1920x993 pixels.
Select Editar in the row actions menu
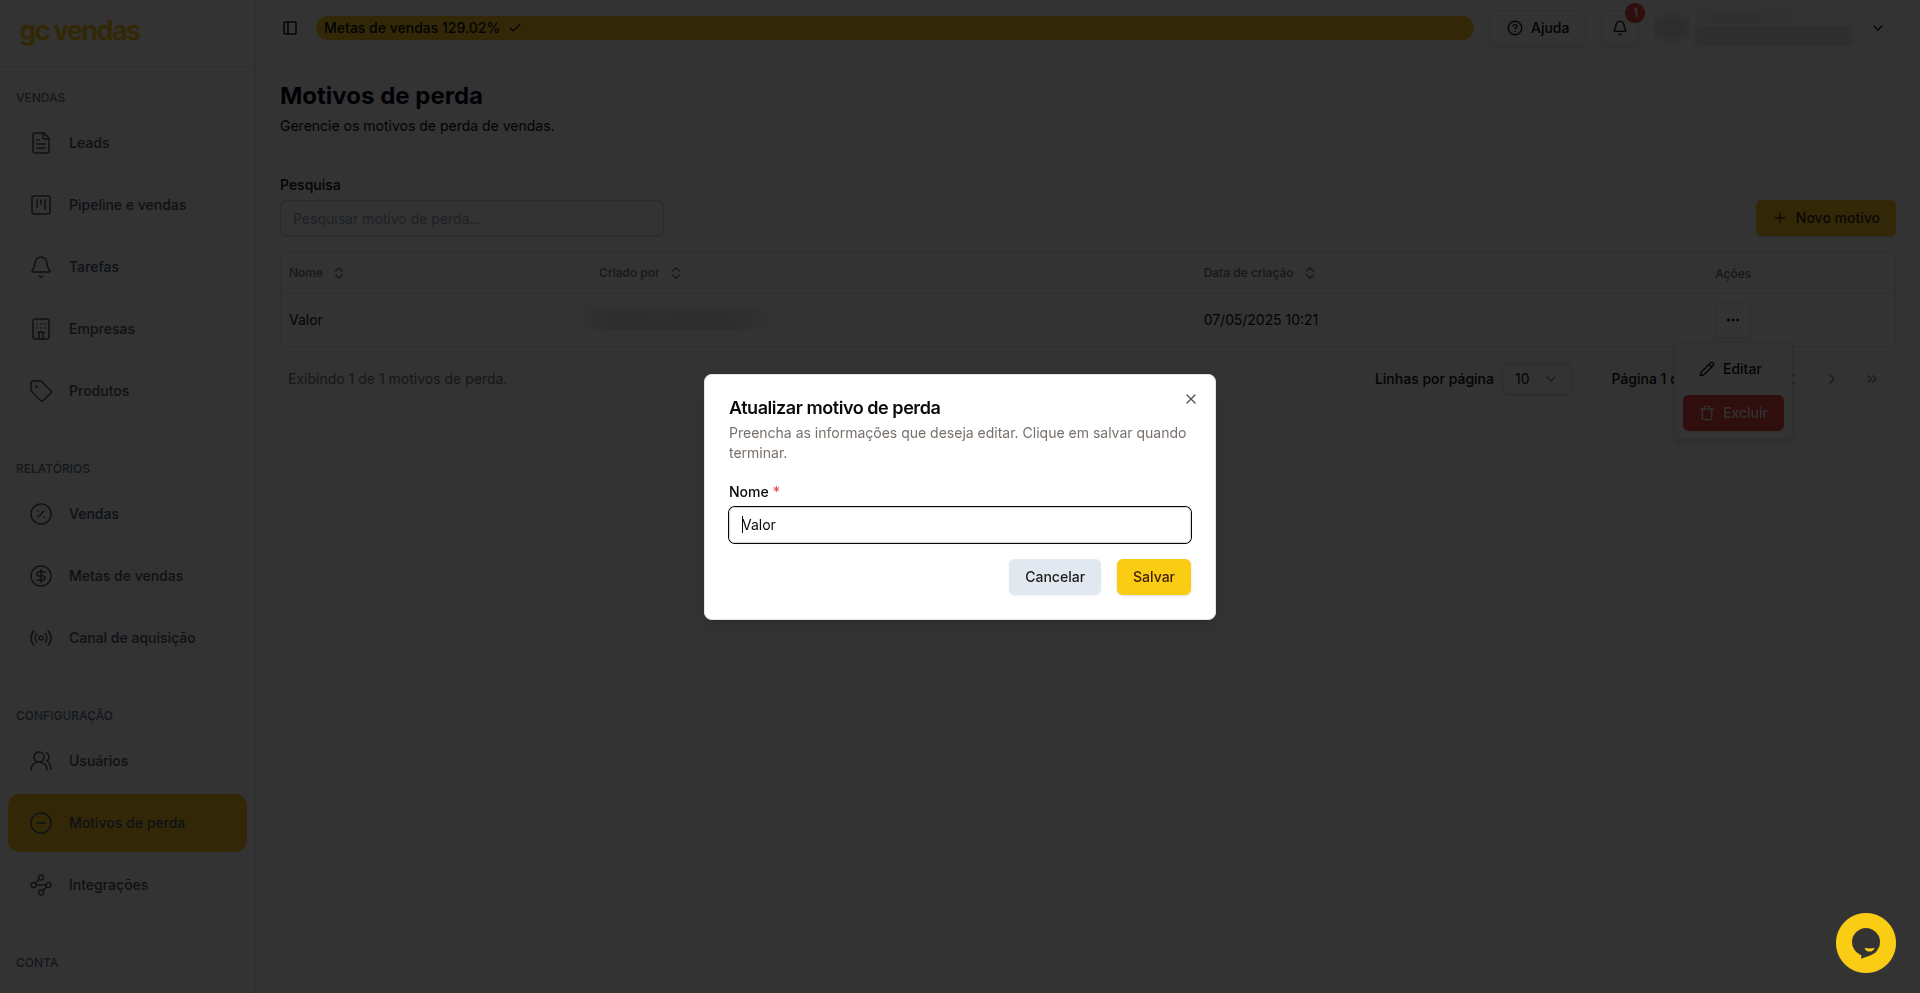[x=1733, y=369]
